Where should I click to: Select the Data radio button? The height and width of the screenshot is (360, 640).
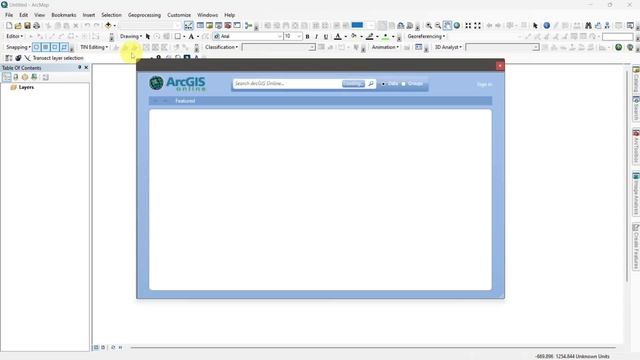[x=383, y=84]
